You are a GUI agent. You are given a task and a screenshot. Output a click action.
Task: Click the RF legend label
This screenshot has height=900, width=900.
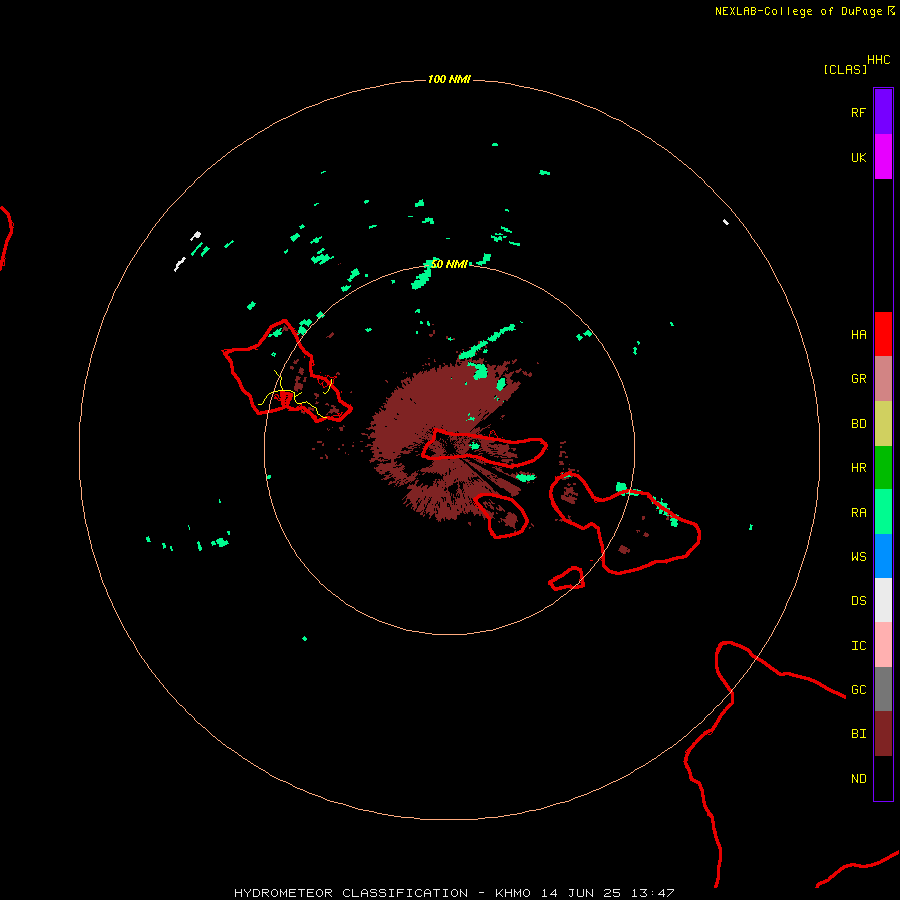858,113
